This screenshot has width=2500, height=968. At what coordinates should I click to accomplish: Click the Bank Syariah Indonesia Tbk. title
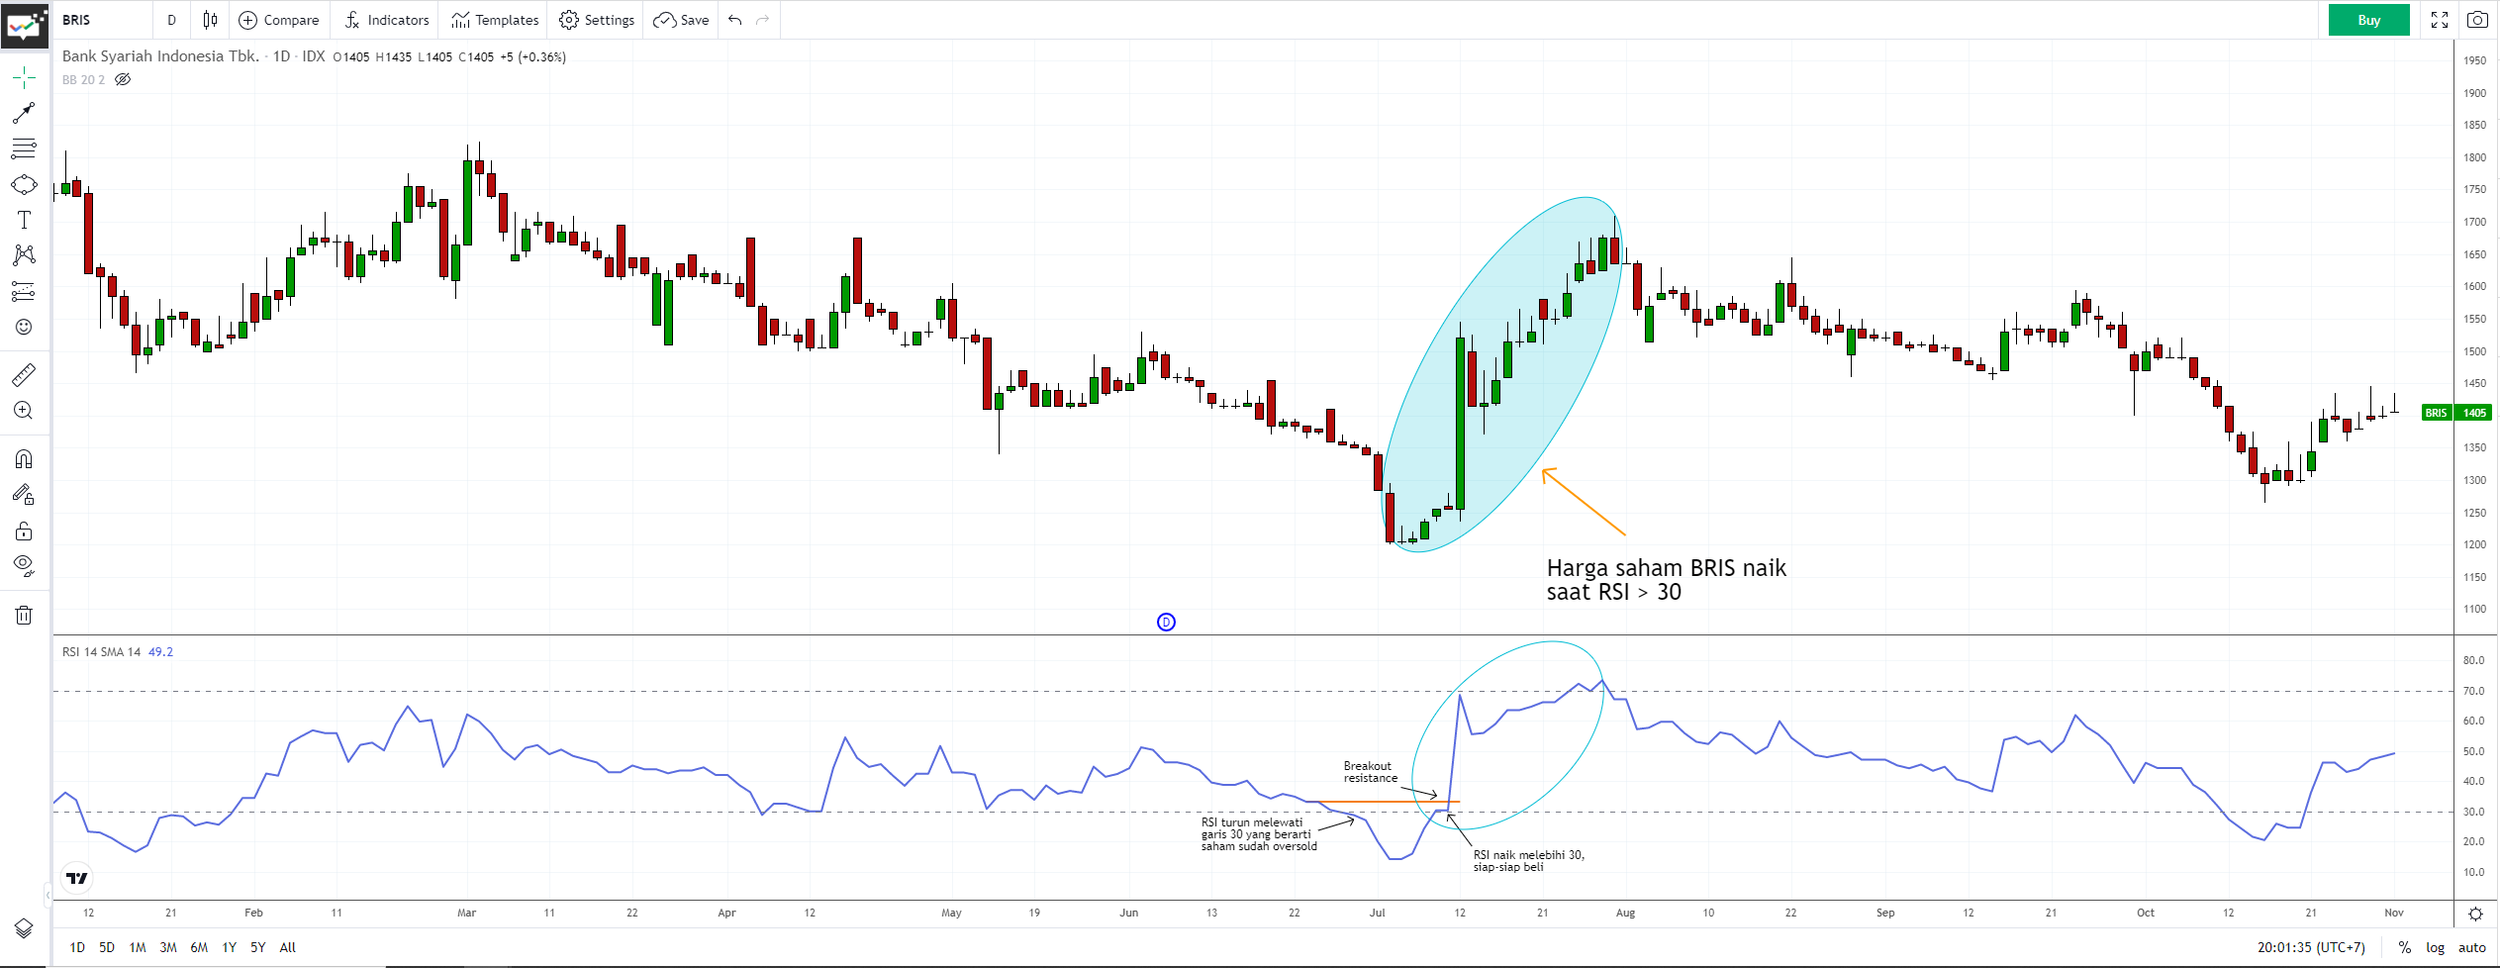161,57
